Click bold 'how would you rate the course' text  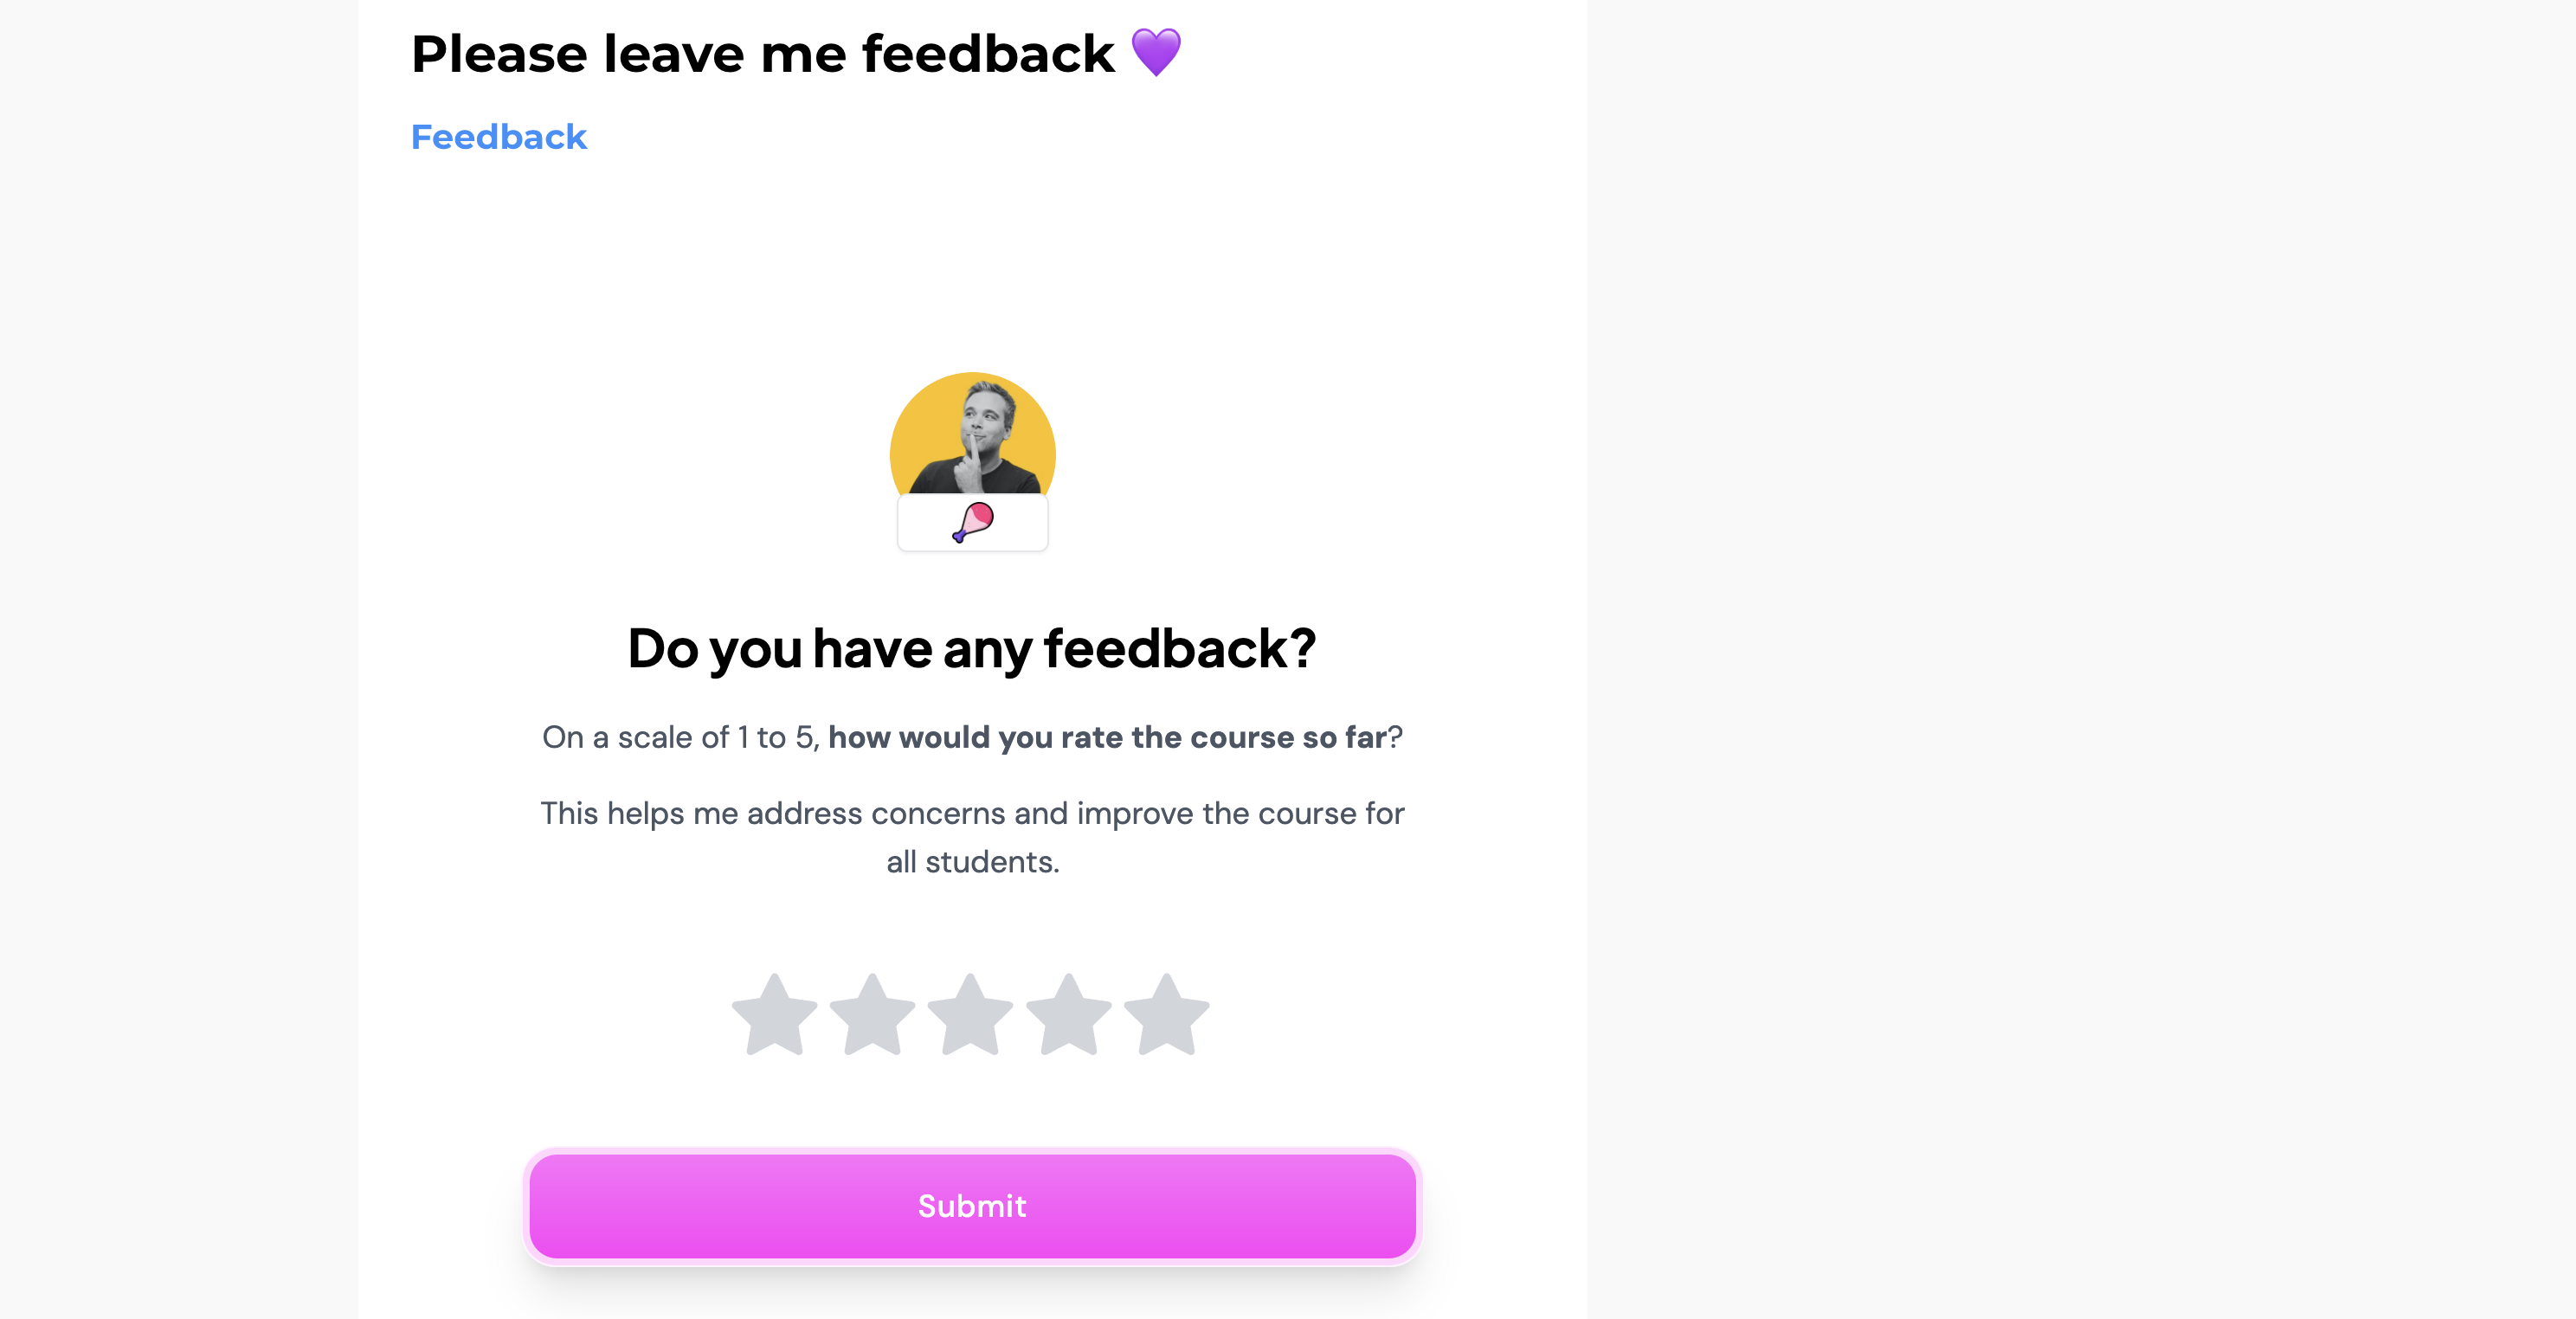pos(1062,737)
